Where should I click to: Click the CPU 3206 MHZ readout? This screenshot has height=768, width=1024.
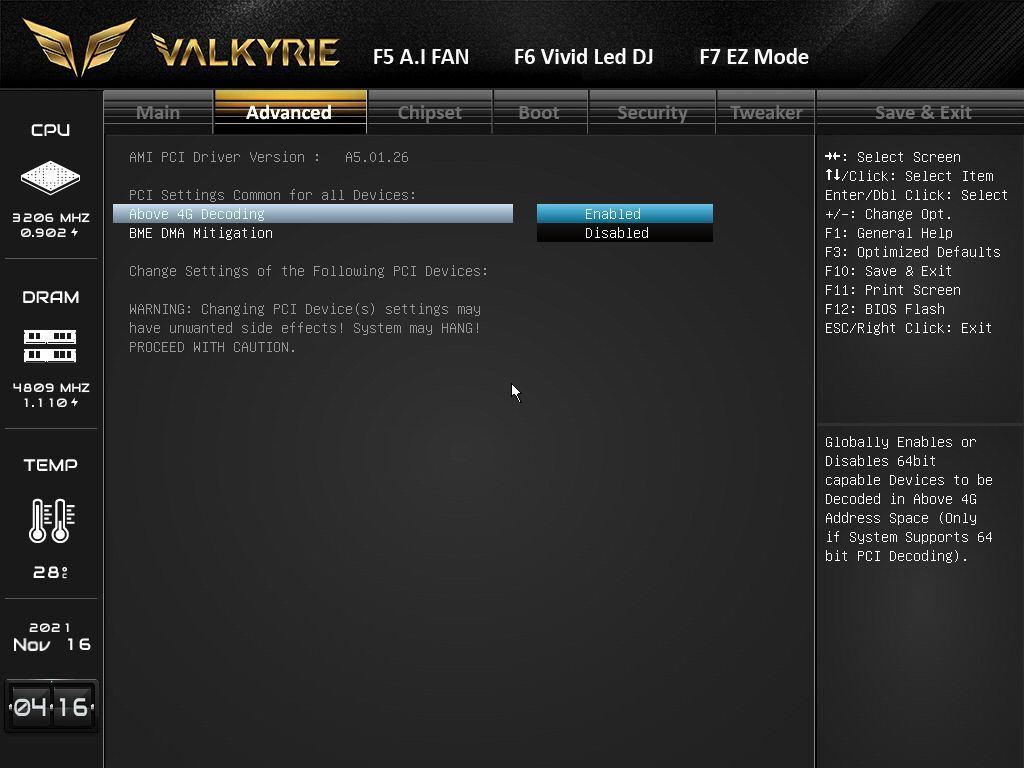pos(51,217)
